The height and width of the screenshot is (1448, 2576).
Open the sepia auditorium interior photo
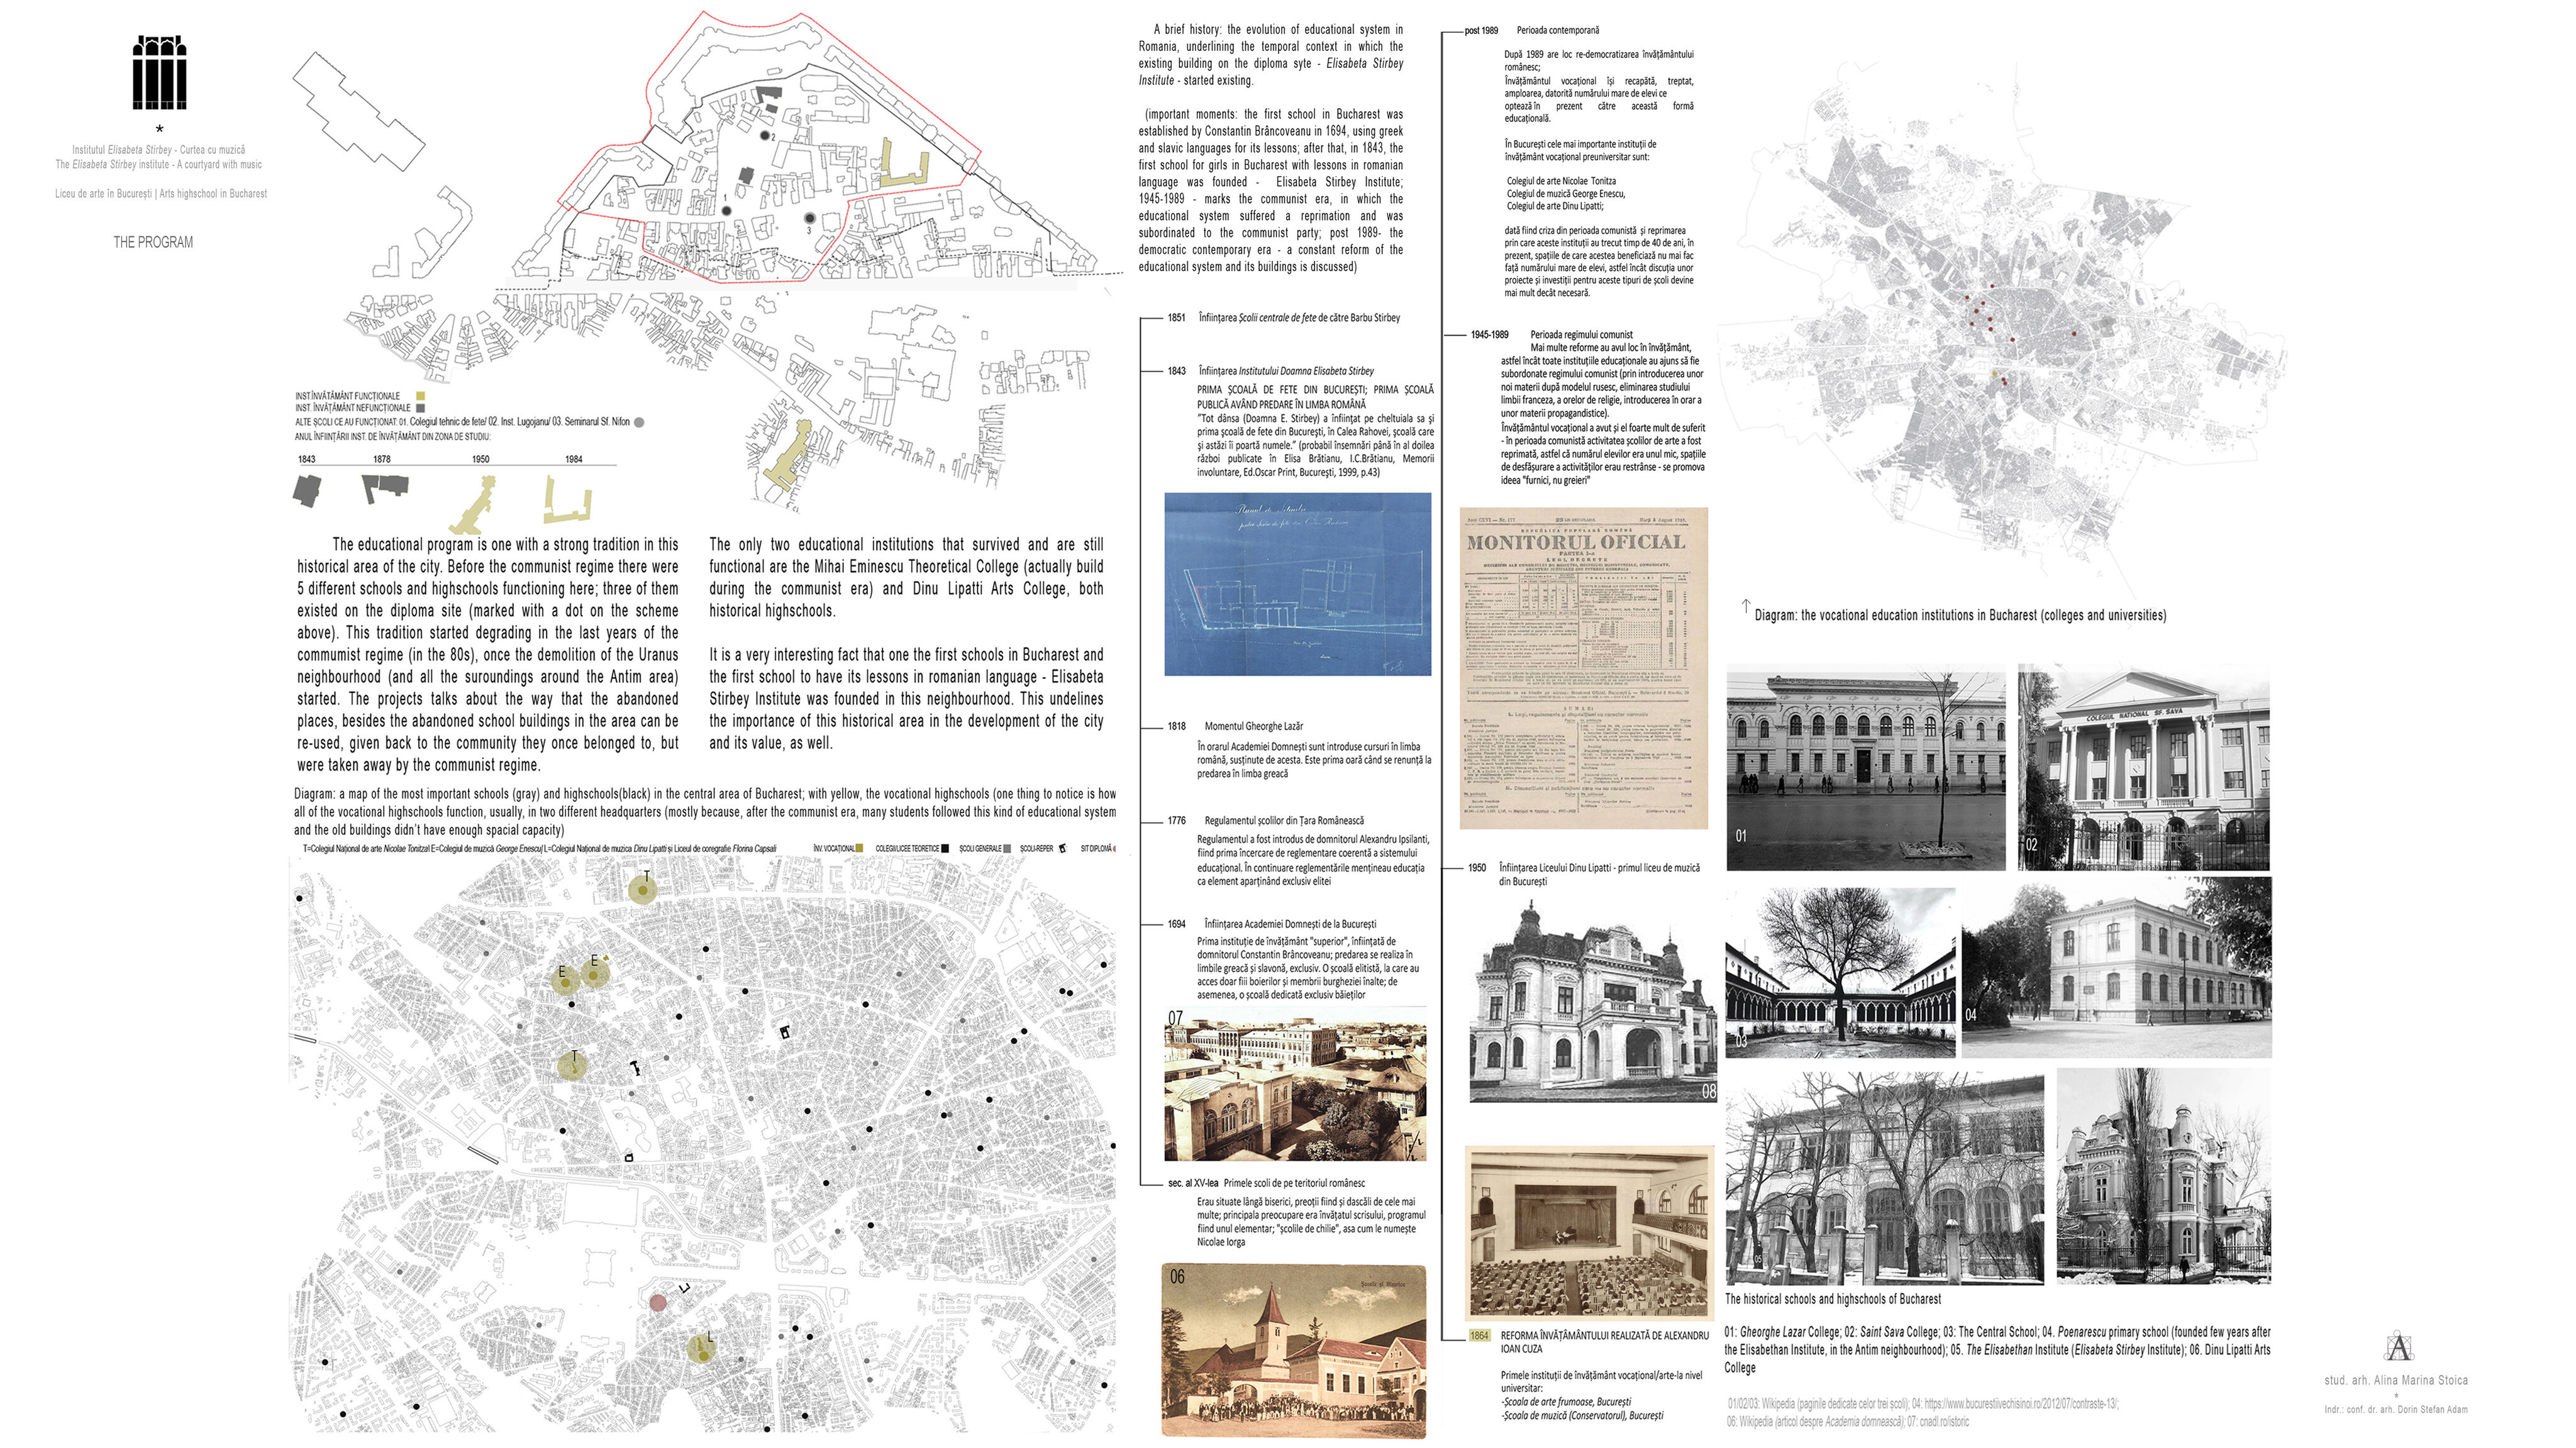point(1589,1233)
